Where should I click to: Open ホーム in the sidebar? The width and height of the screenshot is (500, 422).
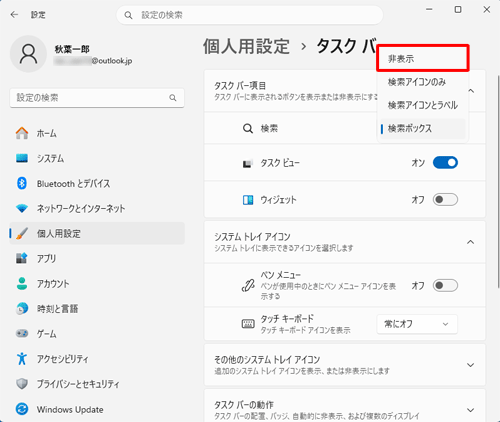point(97,133)
